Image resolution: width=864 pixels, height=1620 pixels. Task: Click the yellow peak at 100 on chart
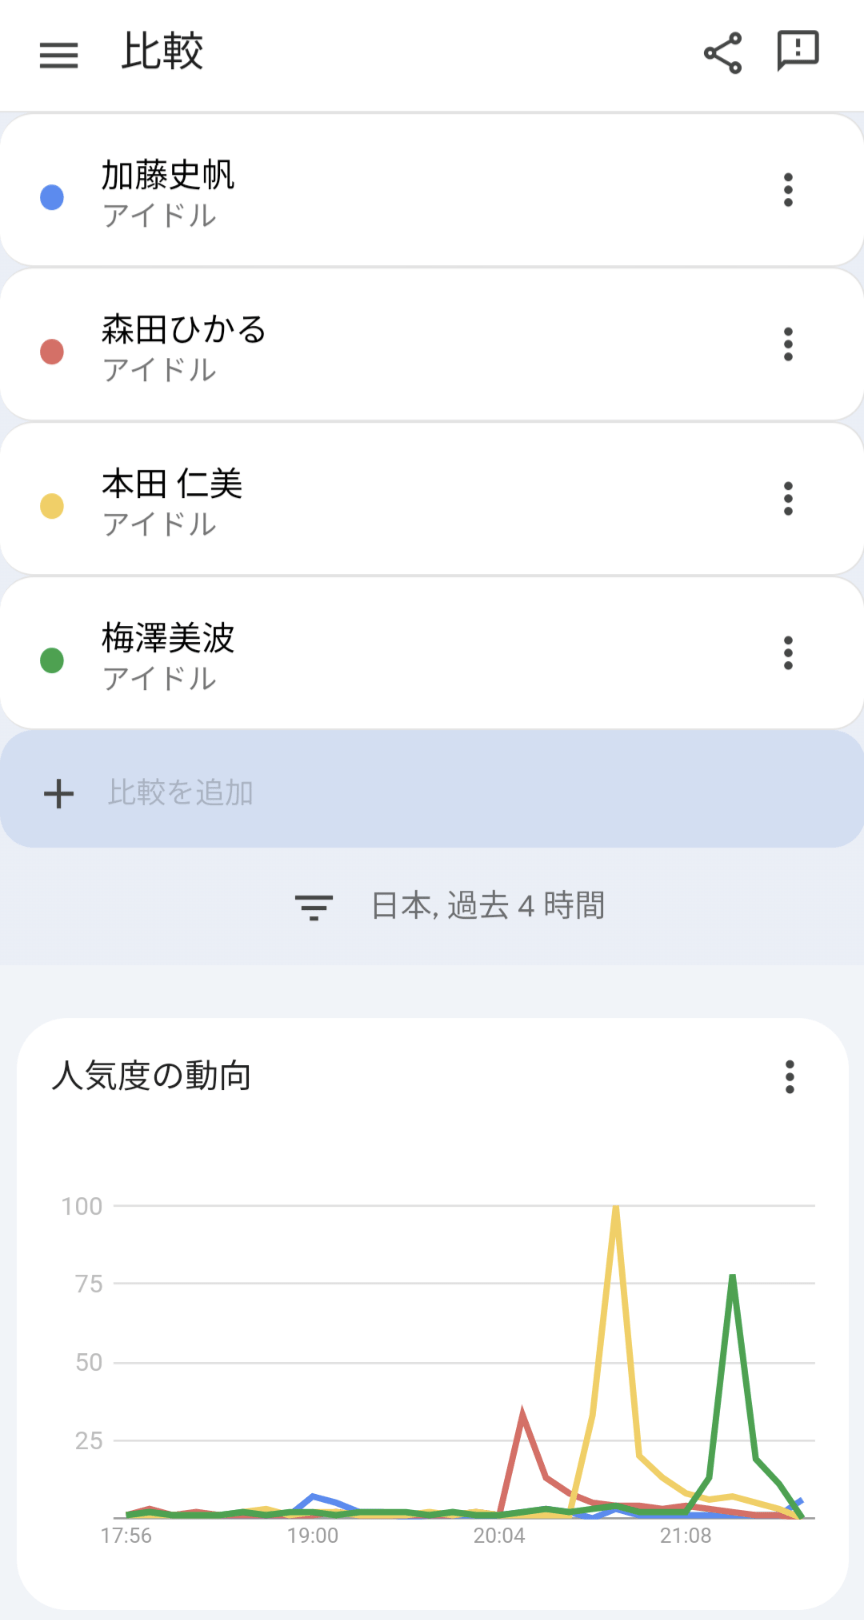(x=616, y=1208)
